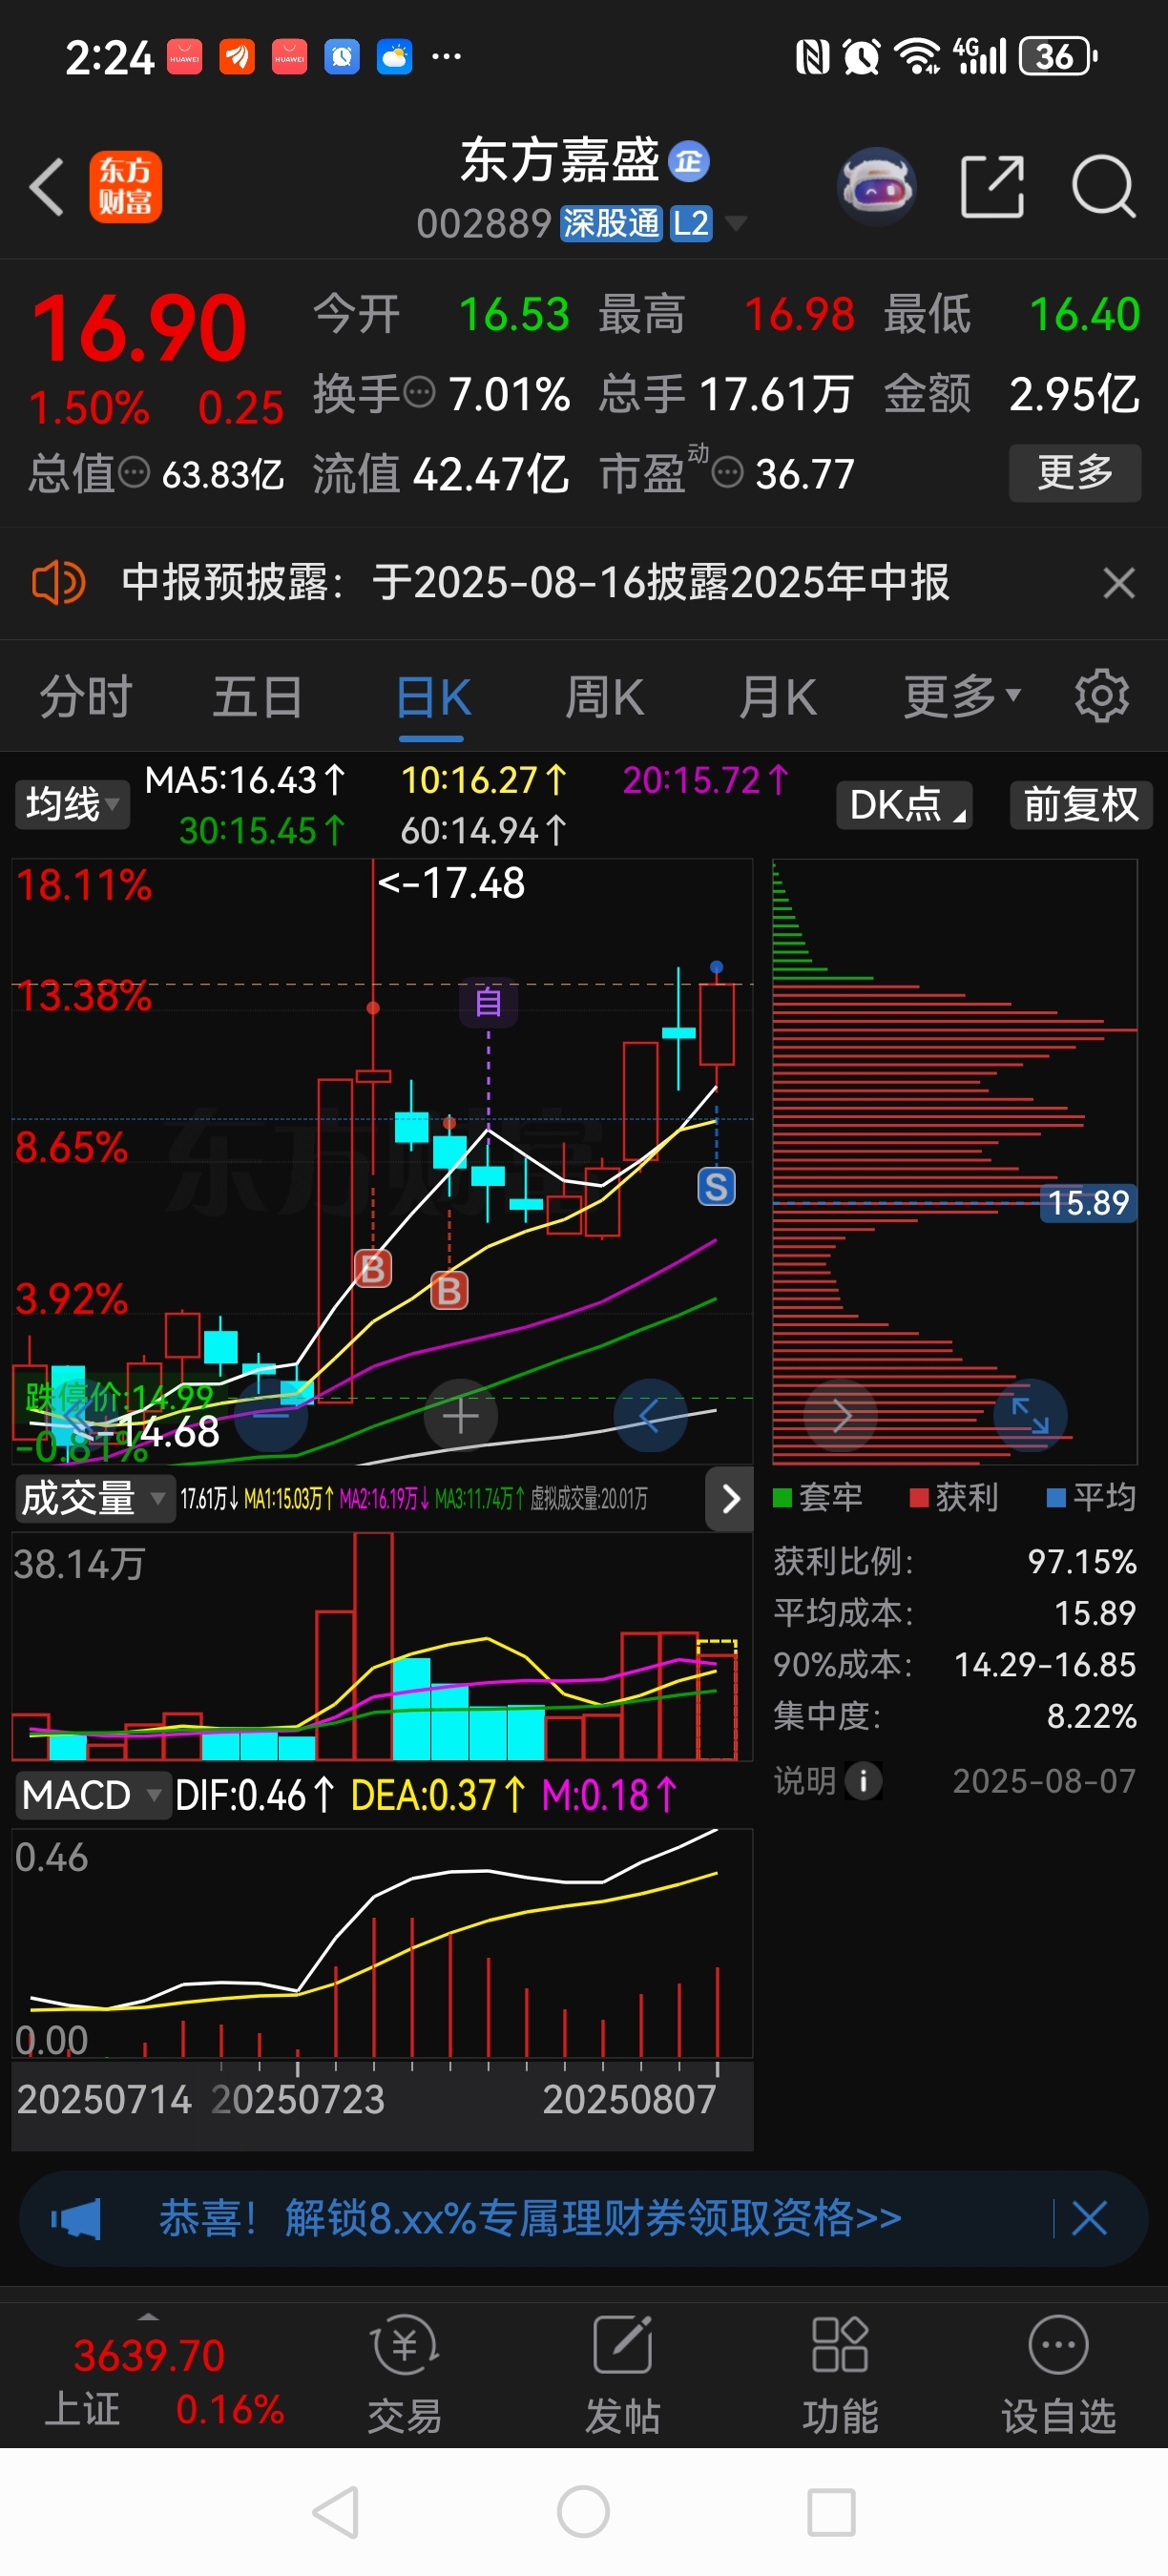Tap the 自 marker on chart
The image size is (1168, 2576).
pyautogui.click(x=488, y=1001)
